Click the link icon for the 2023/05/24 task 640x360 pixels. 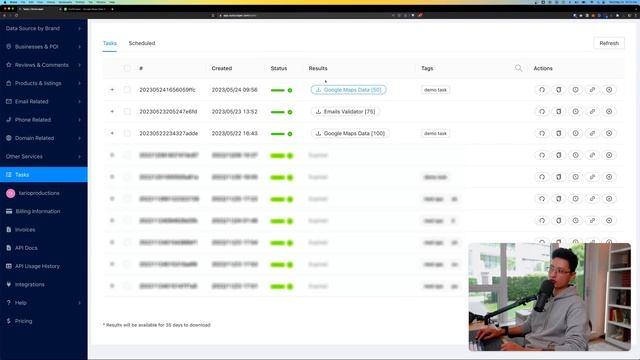[x=592, y=90]
